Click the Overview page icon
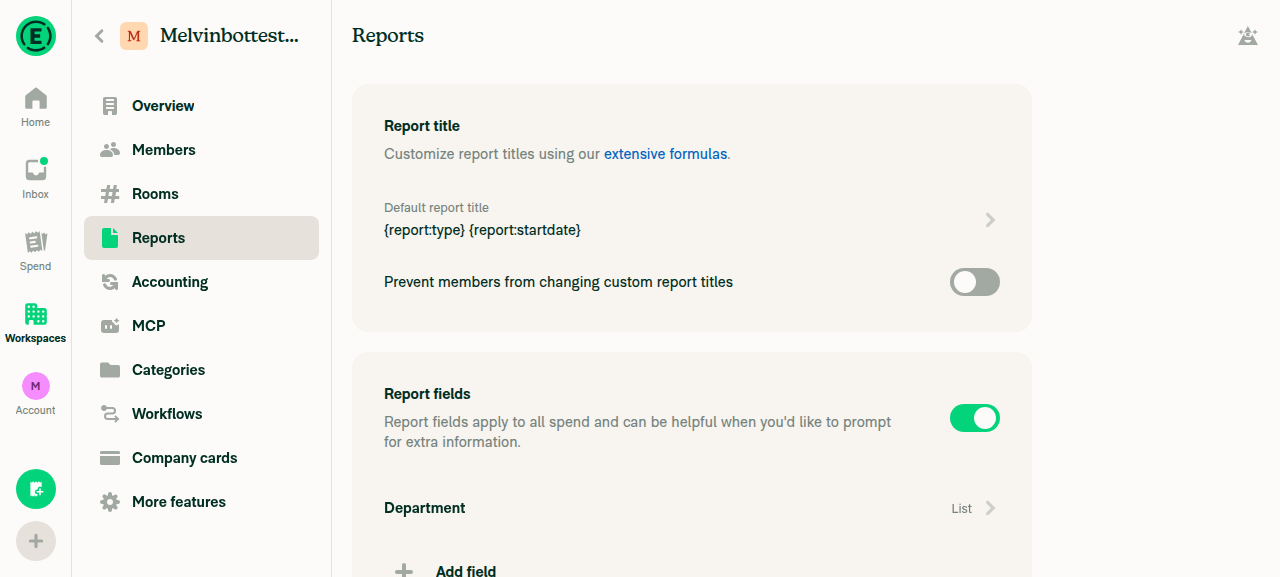Screen dimensions: 1280x577 110,106
